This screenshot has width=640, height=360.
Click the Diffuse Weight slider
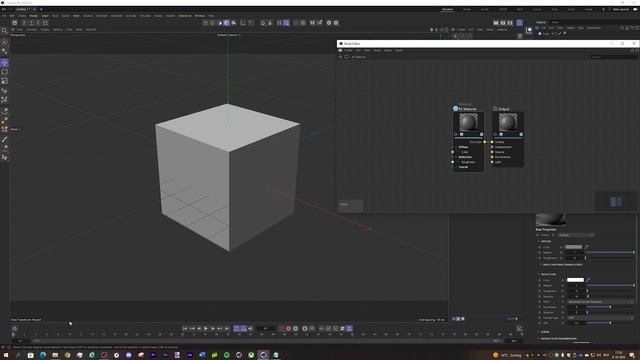610,252
